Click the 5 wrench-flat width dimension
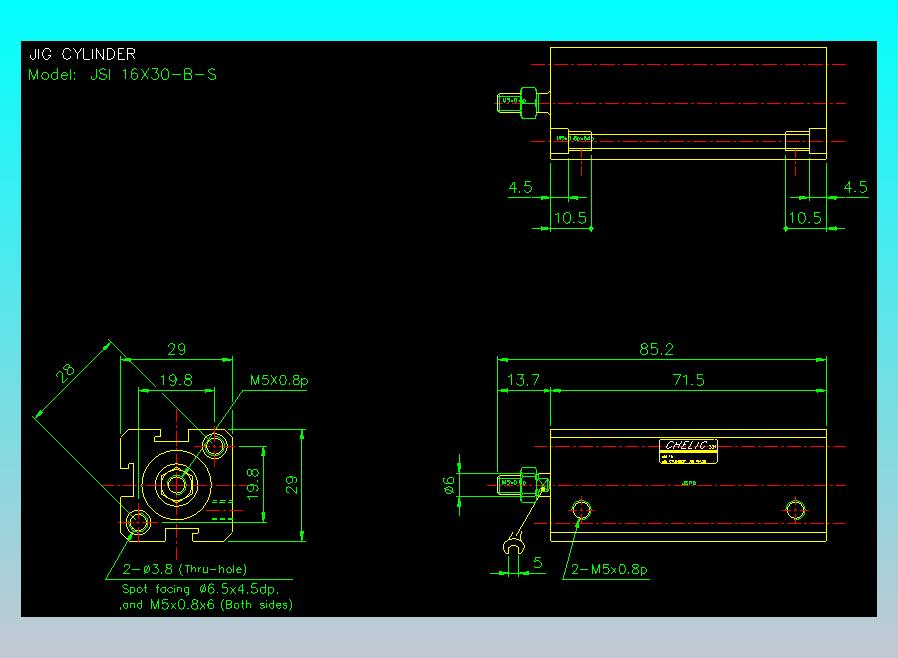Screen dimensions: 898x658 pos(537,563)
